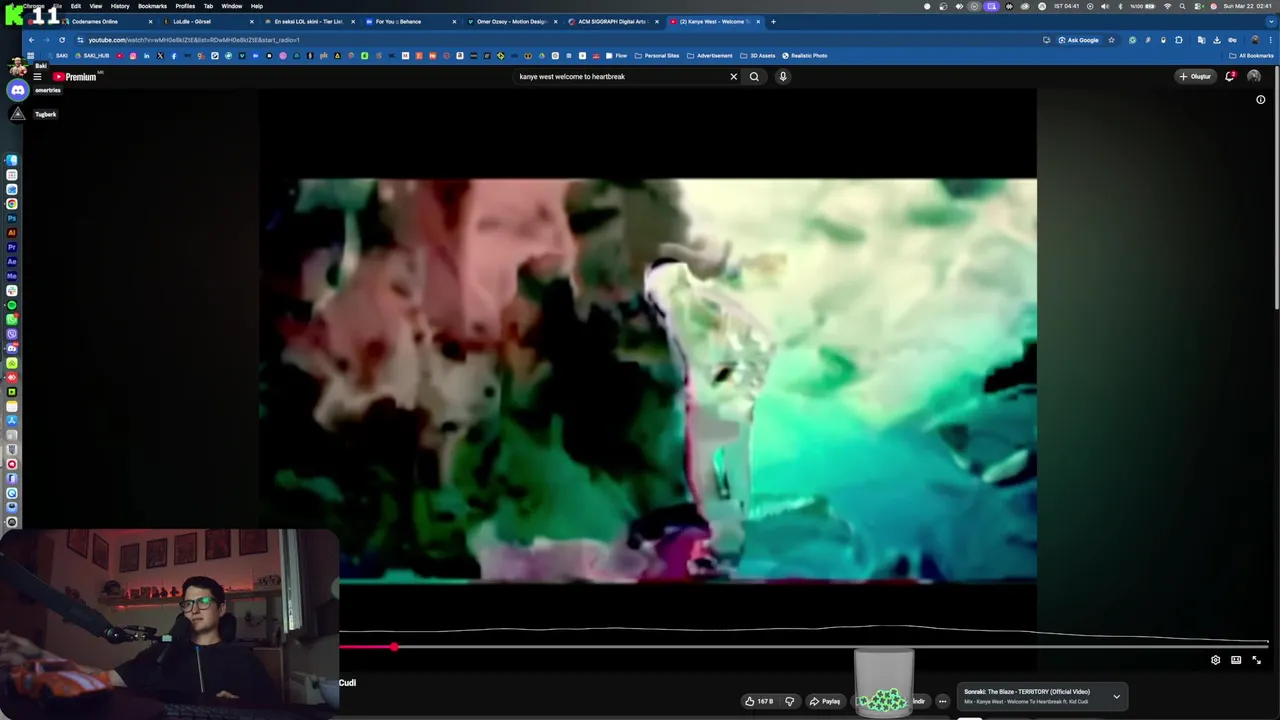Switch to theater mode in player
1280x720 pixels.
click(1236, 660)
